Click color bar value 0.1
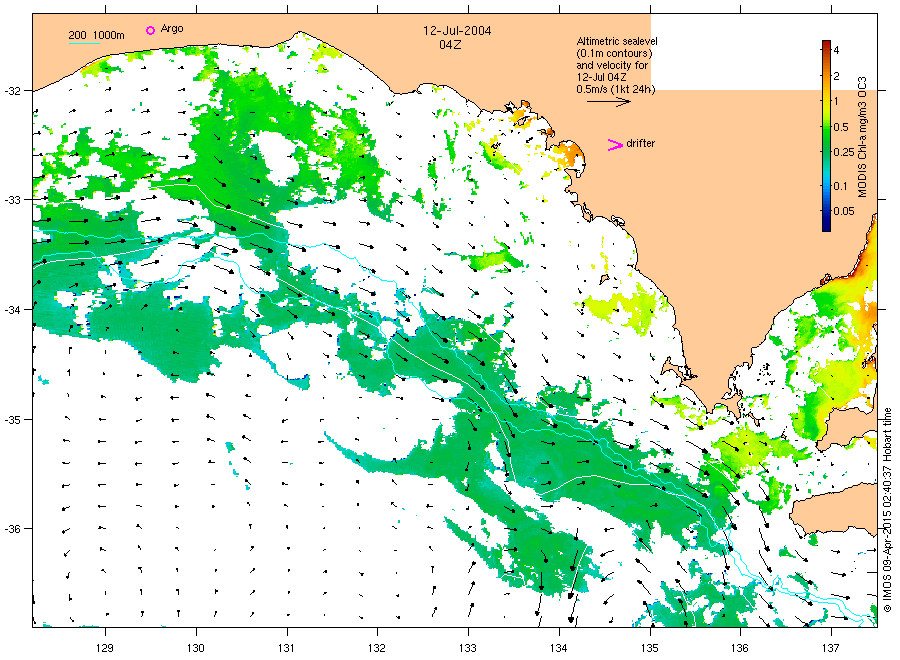This screenshot has width=900, height=660. pos(840,186)
